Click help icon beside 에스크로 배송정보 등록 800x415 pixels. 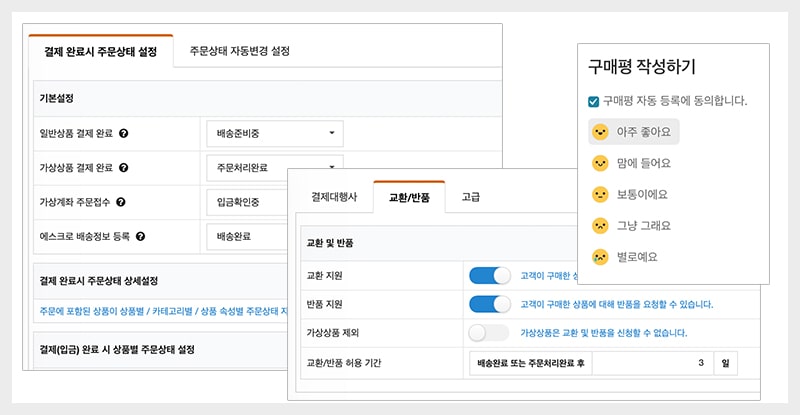(x=141, y=237)
